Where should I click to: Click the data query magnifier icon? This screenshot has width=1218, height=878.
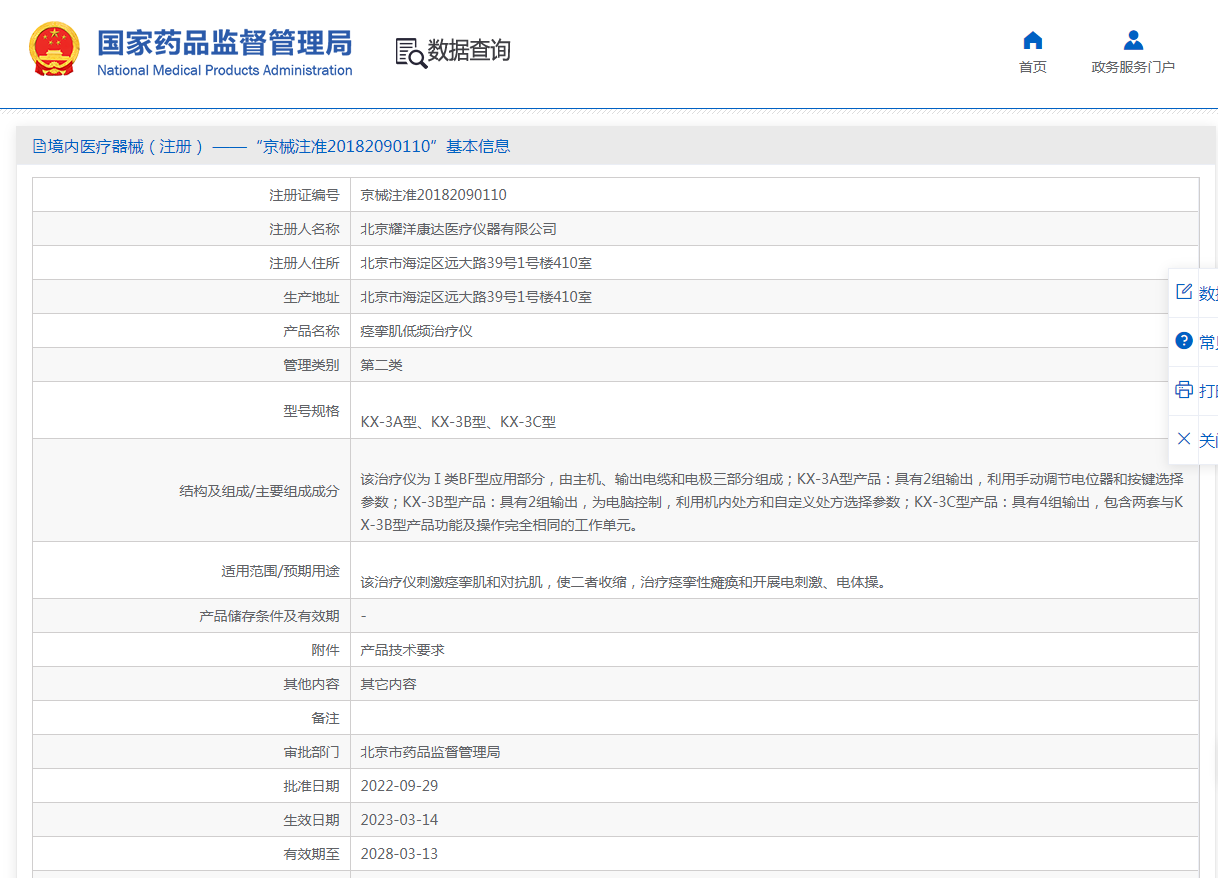411,52
